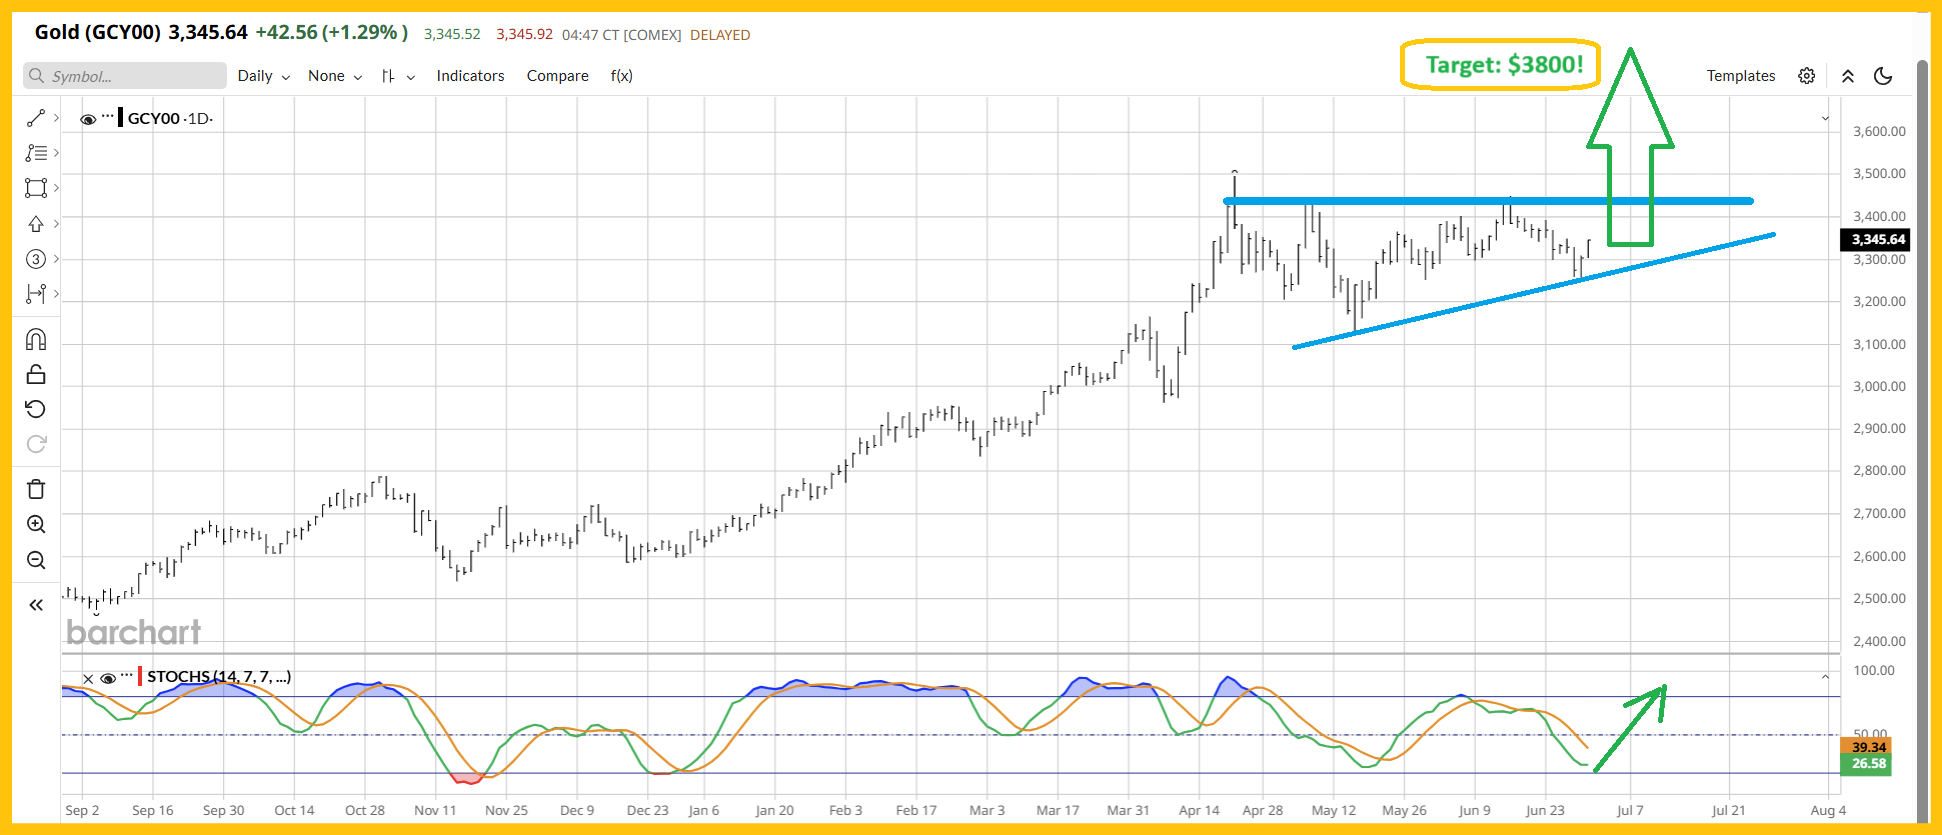The width and height of the screenshot is (1942, 835).
Task: Click the STOCHS (14, 7, 7, ...) label
Action: point(219,677)
